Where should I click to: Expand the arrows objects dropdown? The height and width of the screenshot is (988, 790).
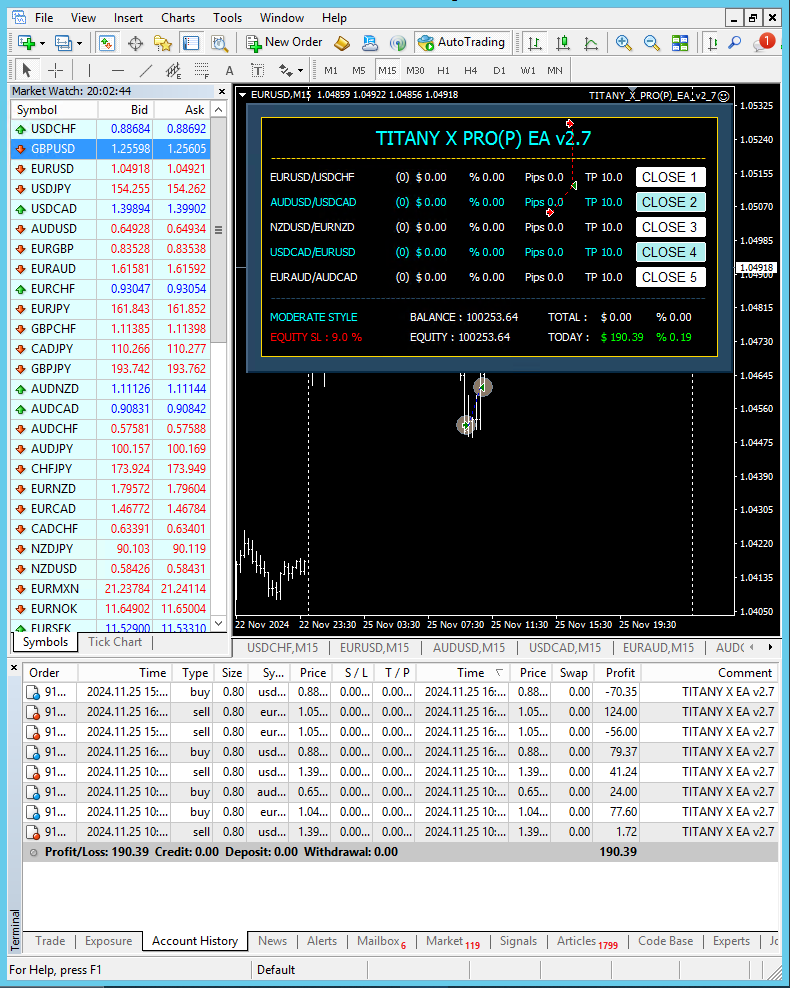tap(300, 70)
